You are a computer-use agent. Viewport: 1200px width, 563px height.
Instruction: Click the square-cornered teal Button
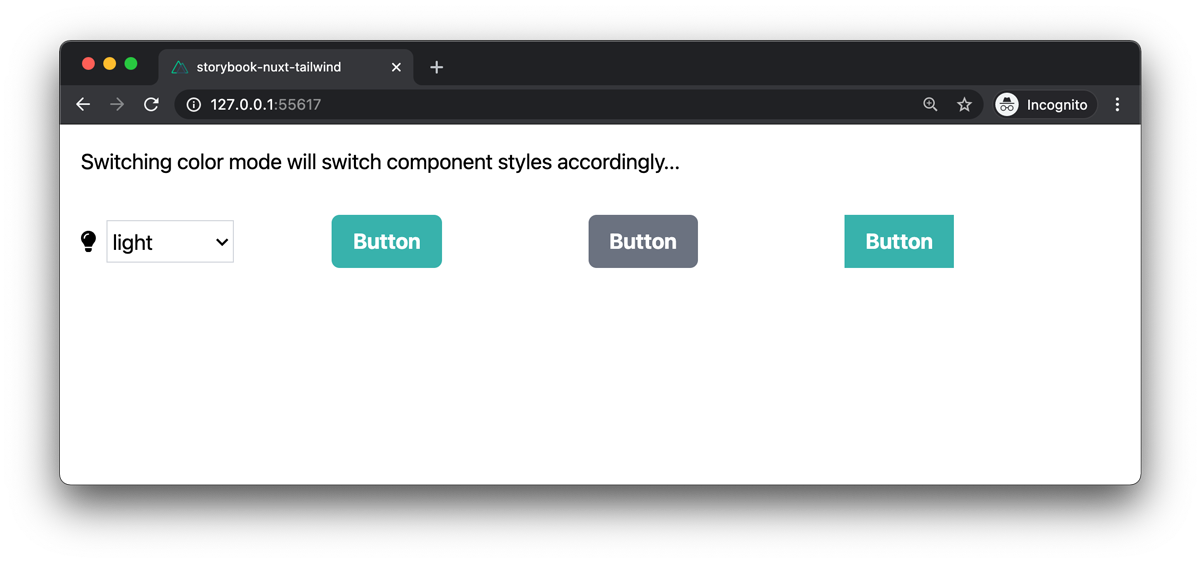coord(899,241)
